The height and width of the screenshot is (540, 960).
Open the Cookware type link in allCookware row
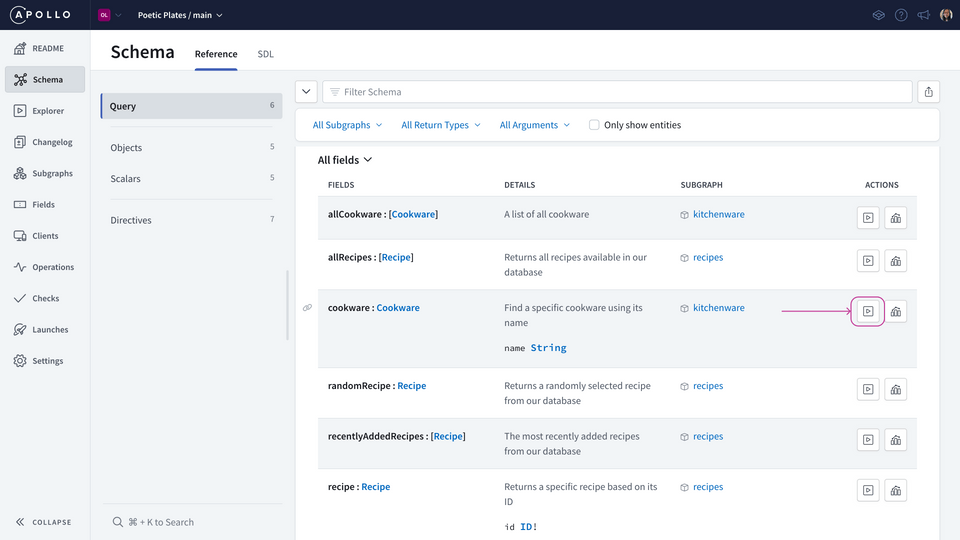tap(413, 214)
